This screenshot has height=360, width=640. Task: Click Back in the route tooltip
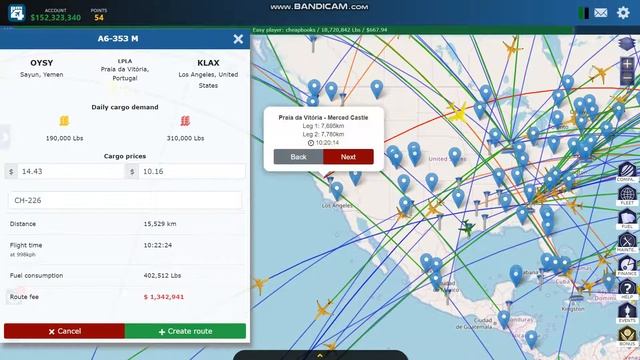[x=298, y=157]
